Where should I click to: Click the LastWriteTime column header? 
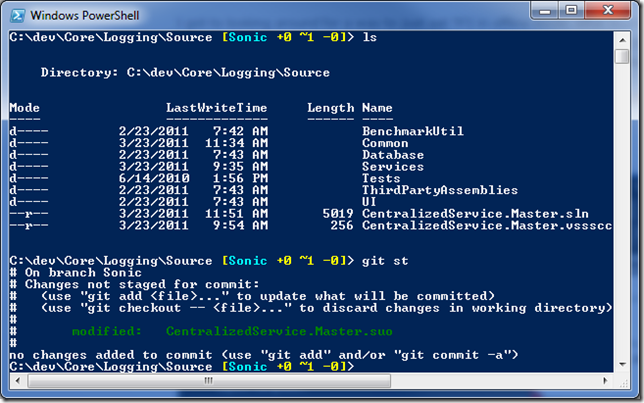point(217,108)
